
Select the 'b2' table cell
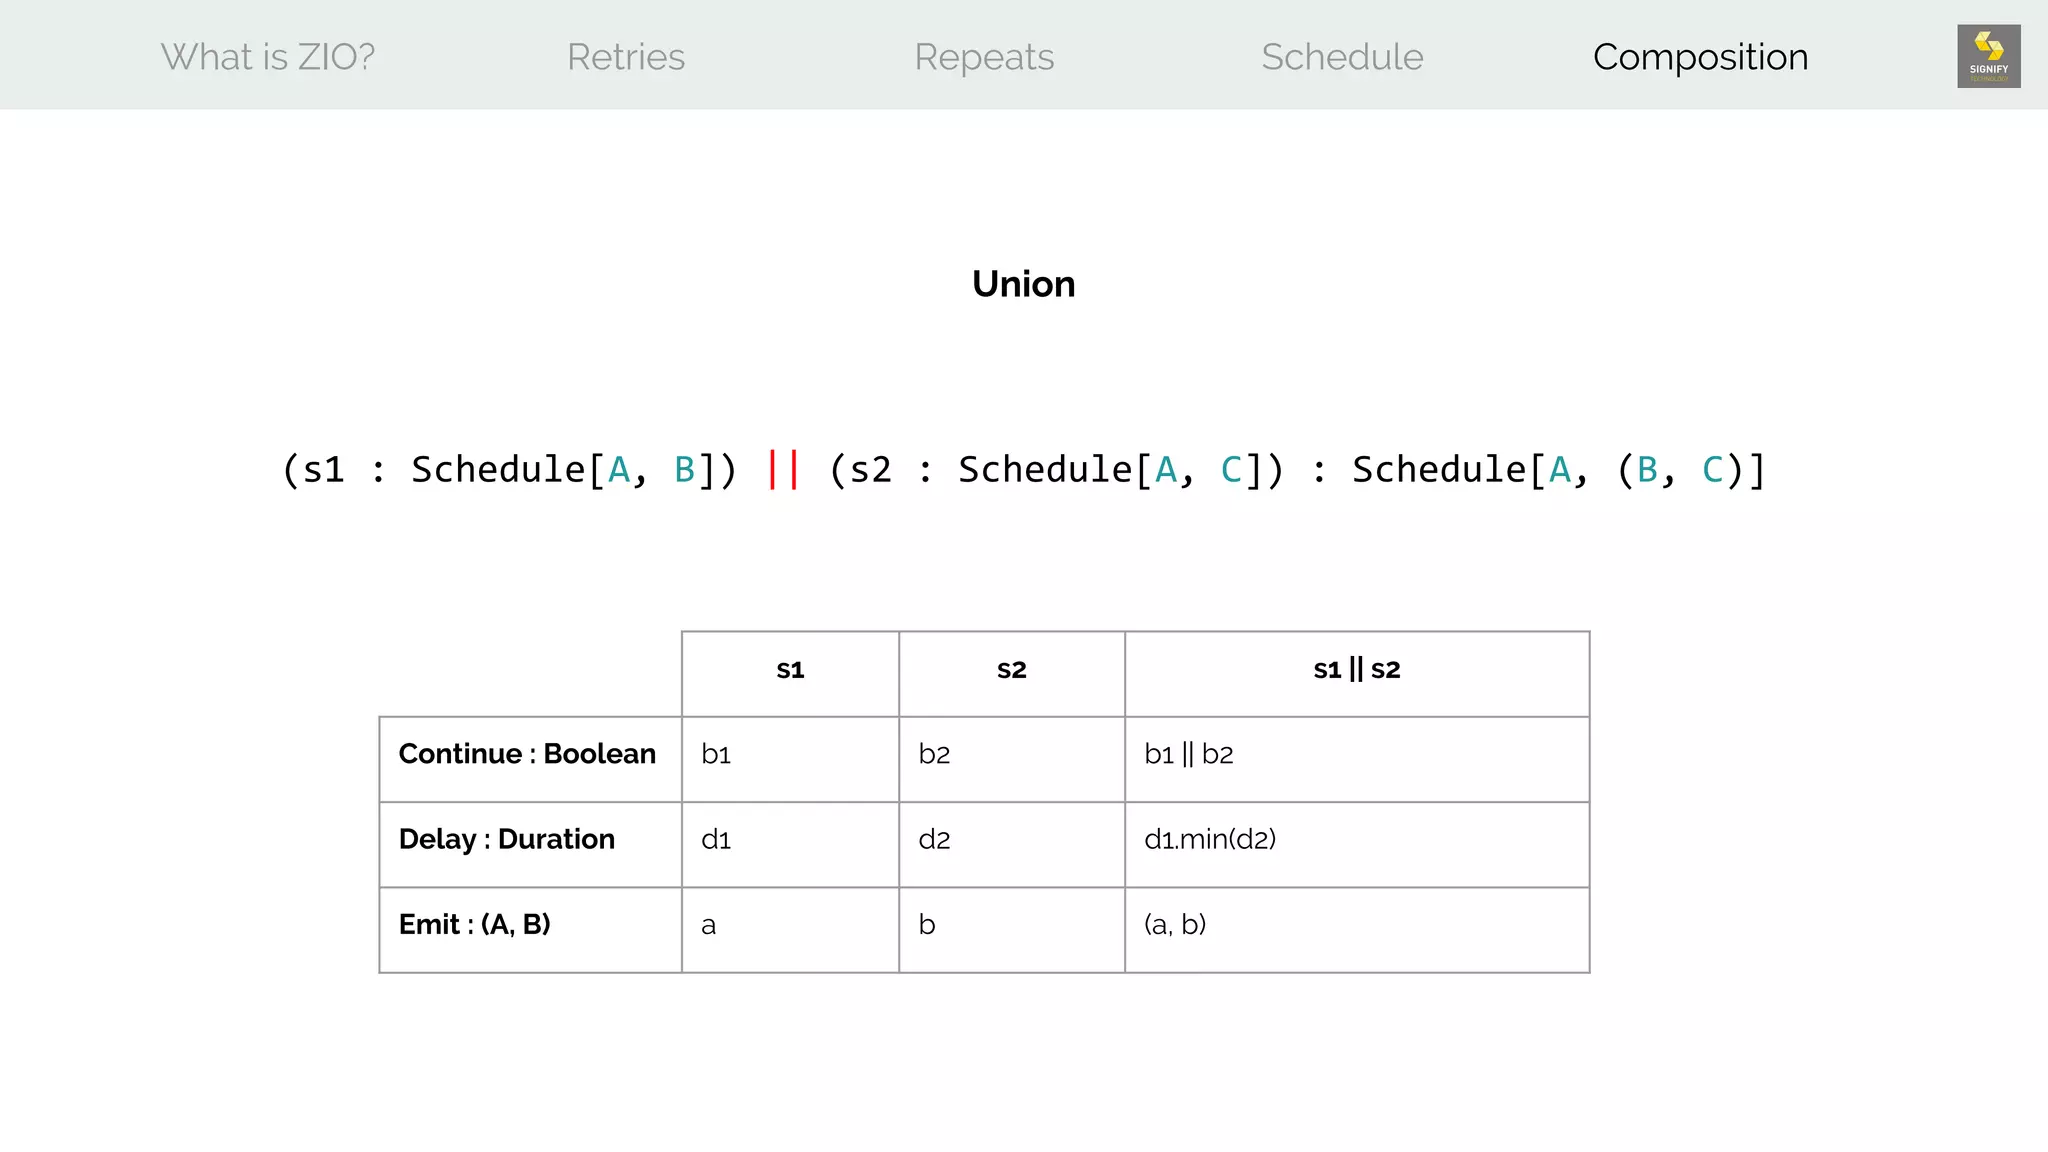click(x=1012, y=759)
